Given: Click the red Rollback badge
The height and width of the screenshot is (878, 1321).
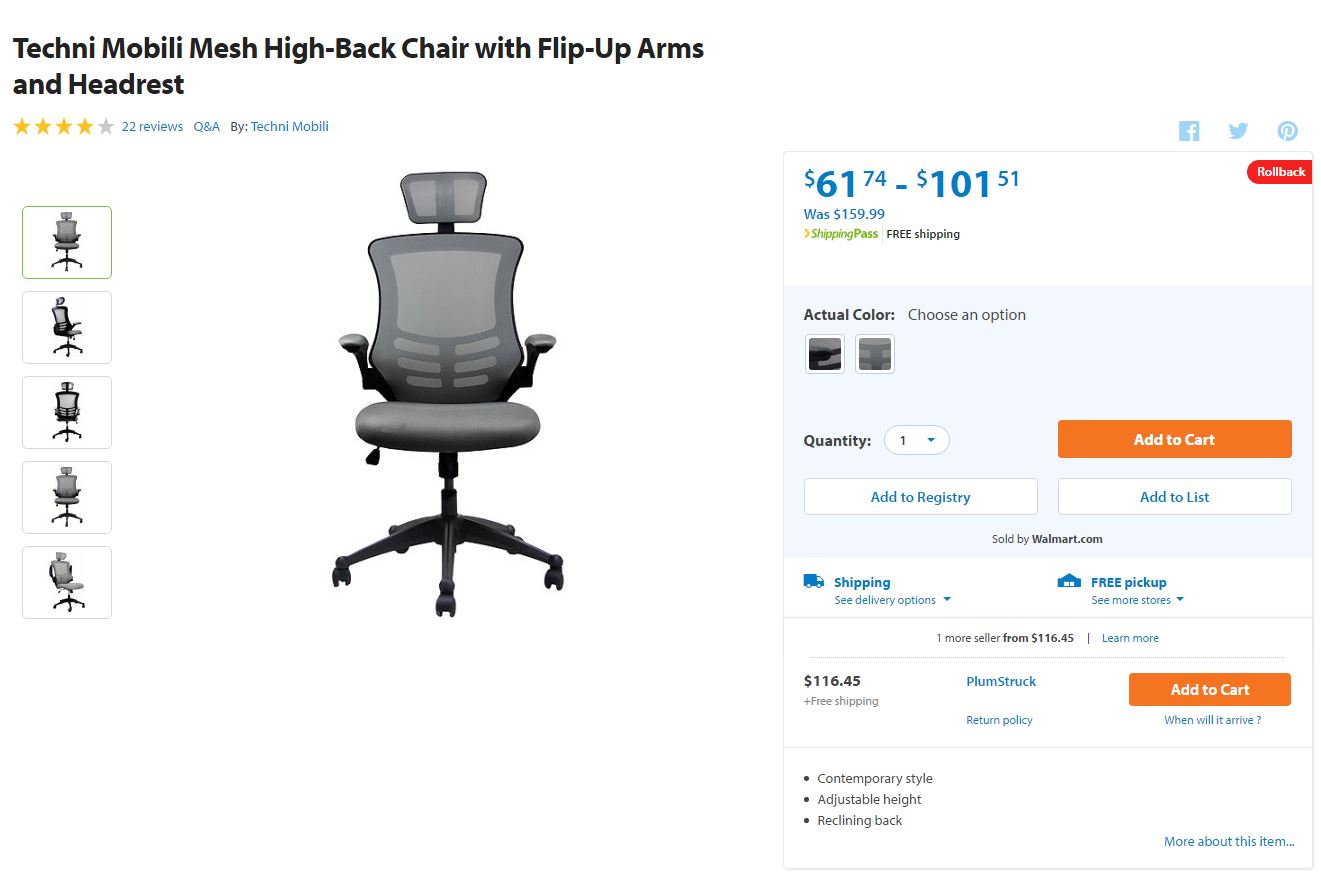Looking at the screenshot, I should point(1279,172).
